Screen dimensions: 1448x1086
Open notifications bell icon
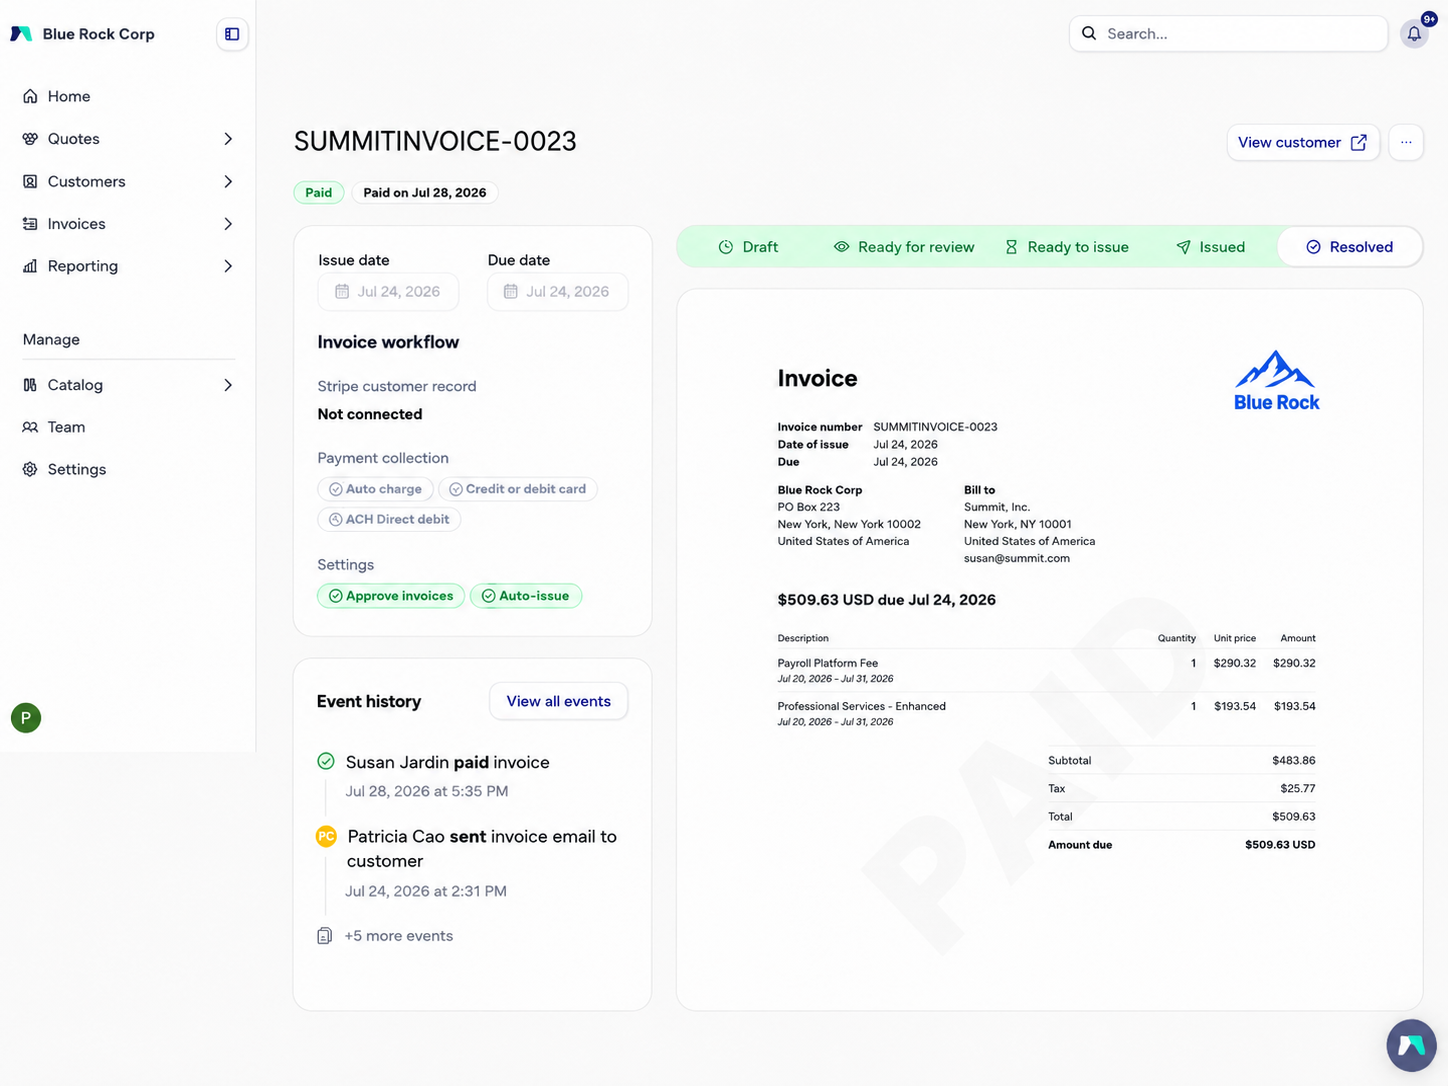[x=1414, y=34]
